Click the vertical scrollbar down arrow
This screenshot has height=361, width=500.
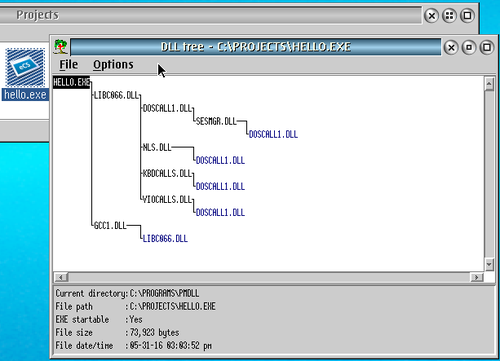489,264
